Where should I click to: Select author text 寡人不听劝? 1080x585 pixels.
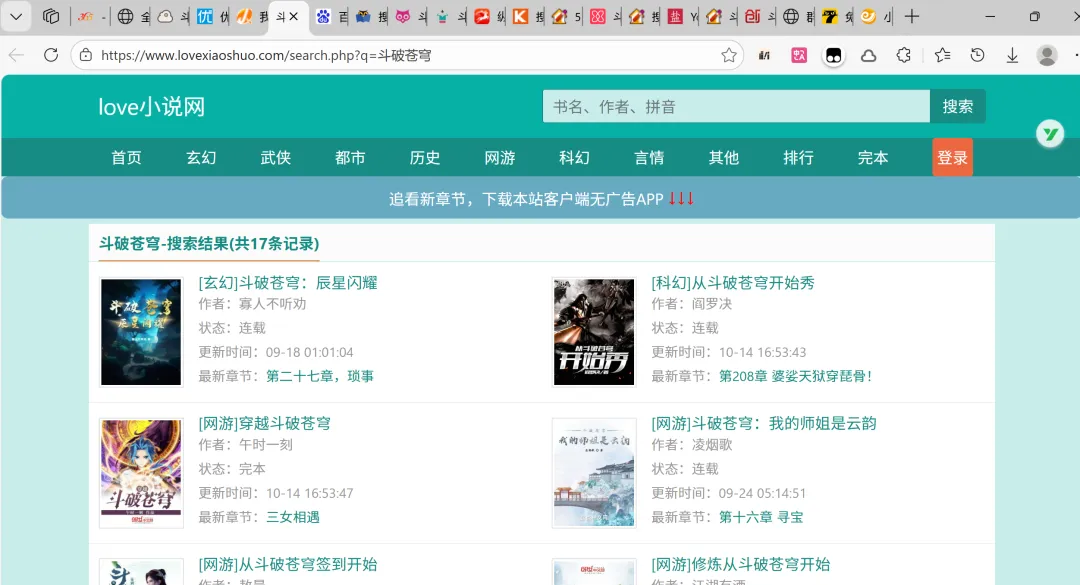coord(273,304)
